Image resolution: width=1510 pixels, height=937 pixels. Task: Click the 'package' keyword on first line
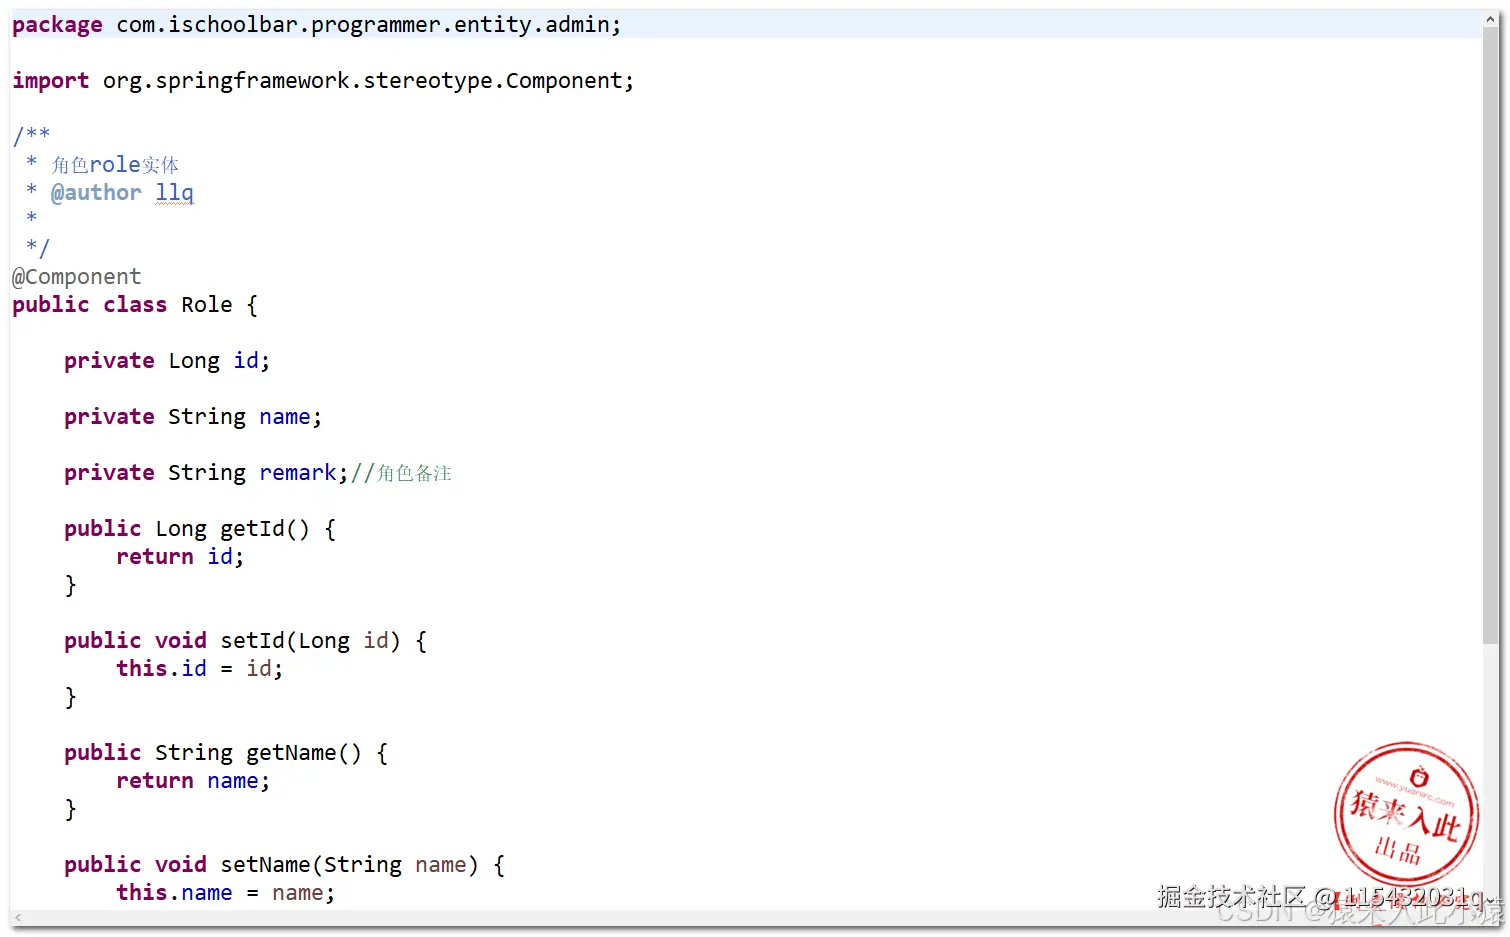[57, 25]
